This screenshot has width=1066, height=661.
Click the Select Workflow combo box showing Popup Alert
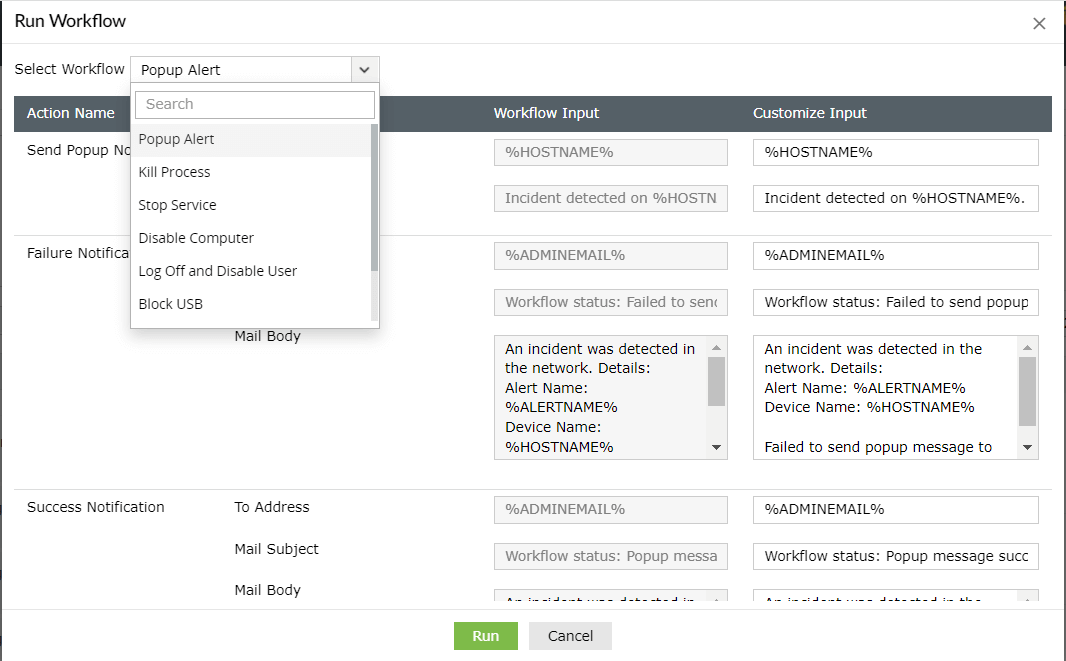click(255, 69)
